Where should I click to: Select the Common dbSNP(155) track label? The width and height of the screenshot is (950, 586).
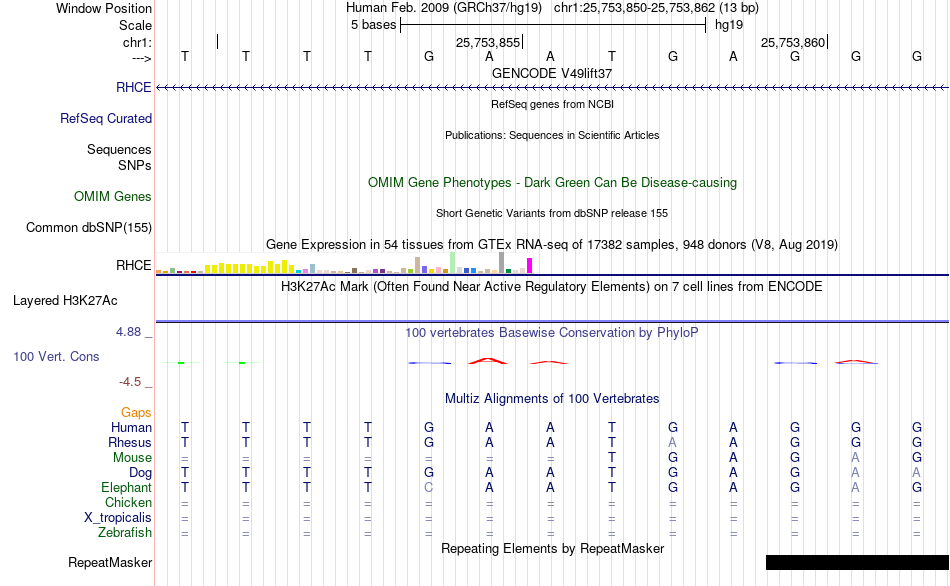88,227
